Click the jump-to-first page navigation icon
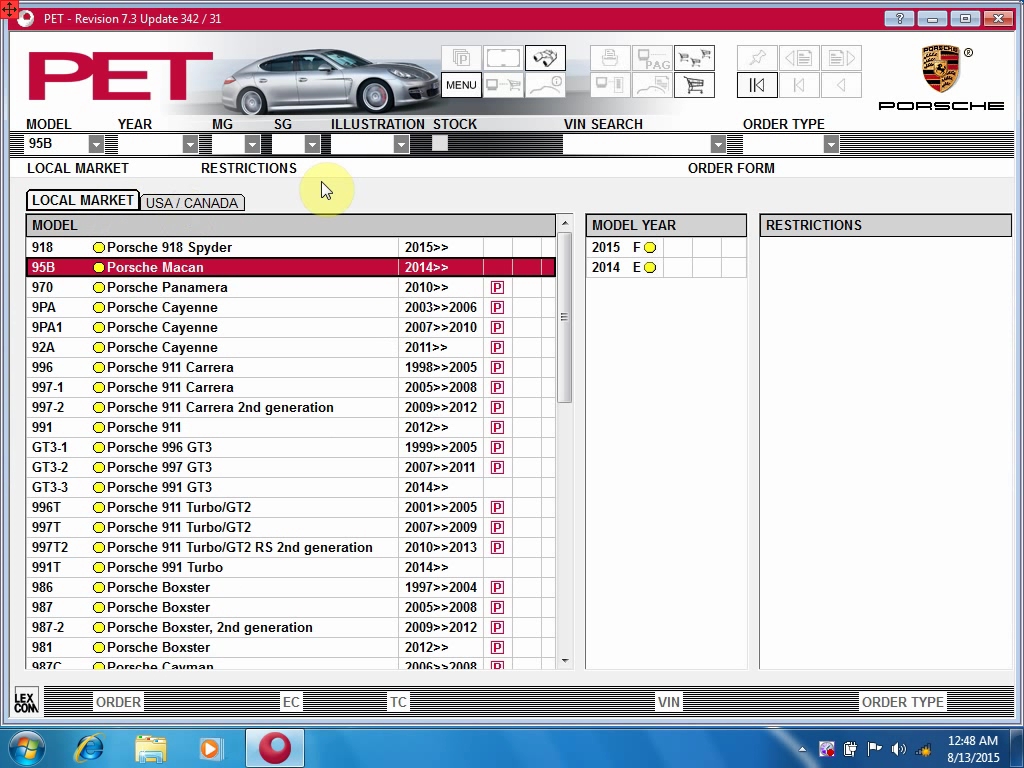This screenshot has width=1024, height=768. point(757,85)
